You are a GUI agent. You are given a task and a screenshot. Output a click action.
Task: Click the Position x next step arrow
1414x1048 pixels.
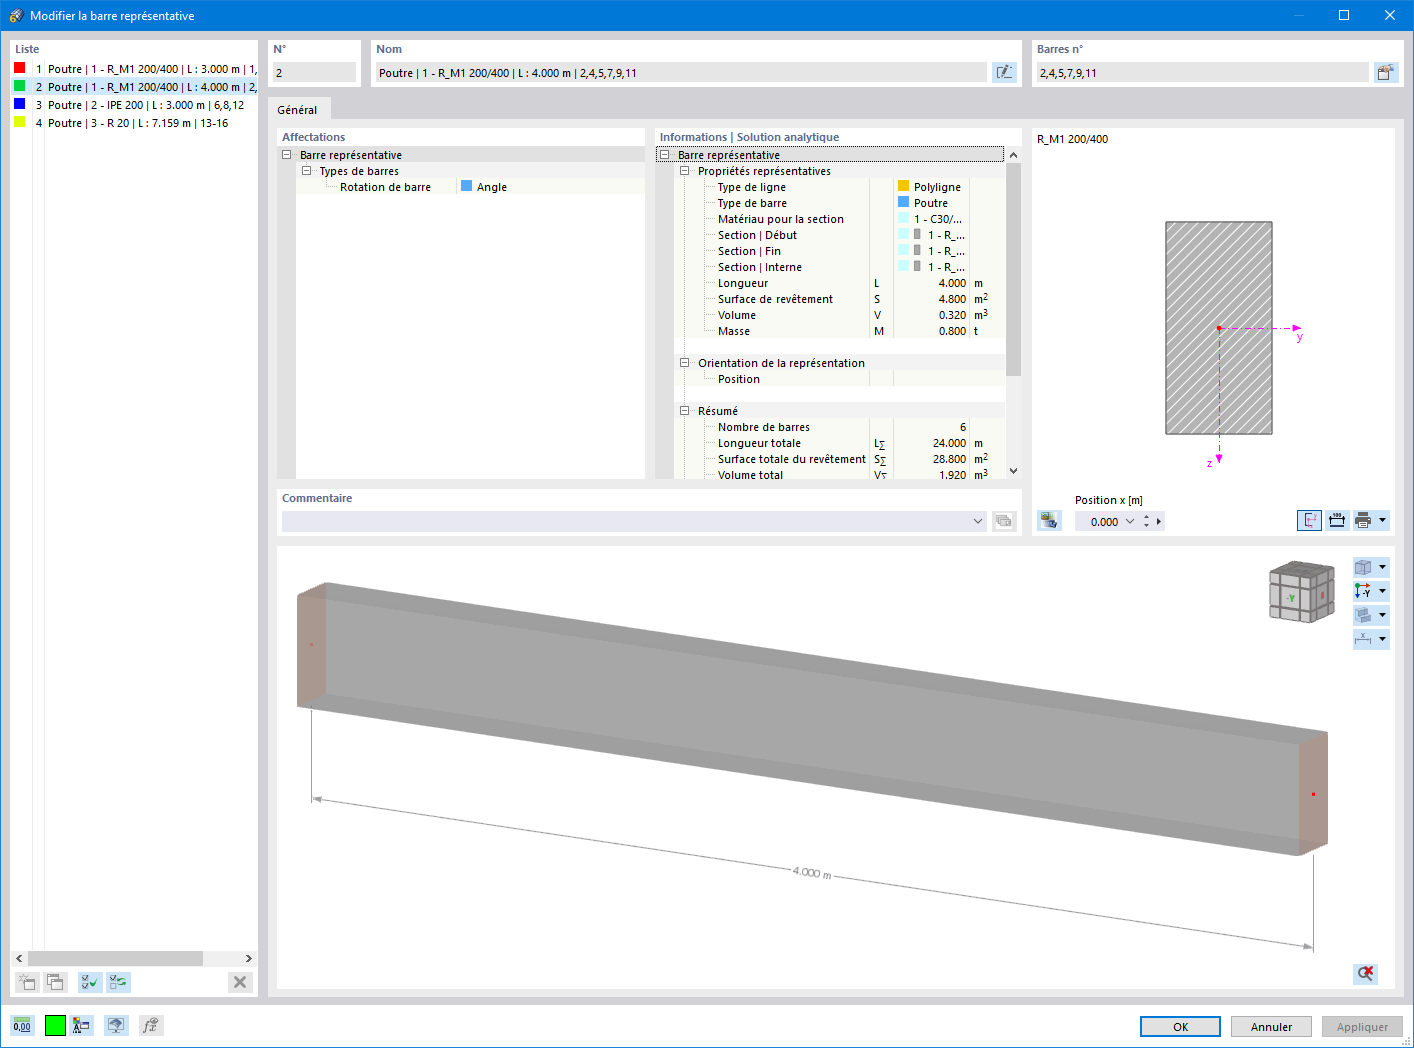coord(1159,521)
